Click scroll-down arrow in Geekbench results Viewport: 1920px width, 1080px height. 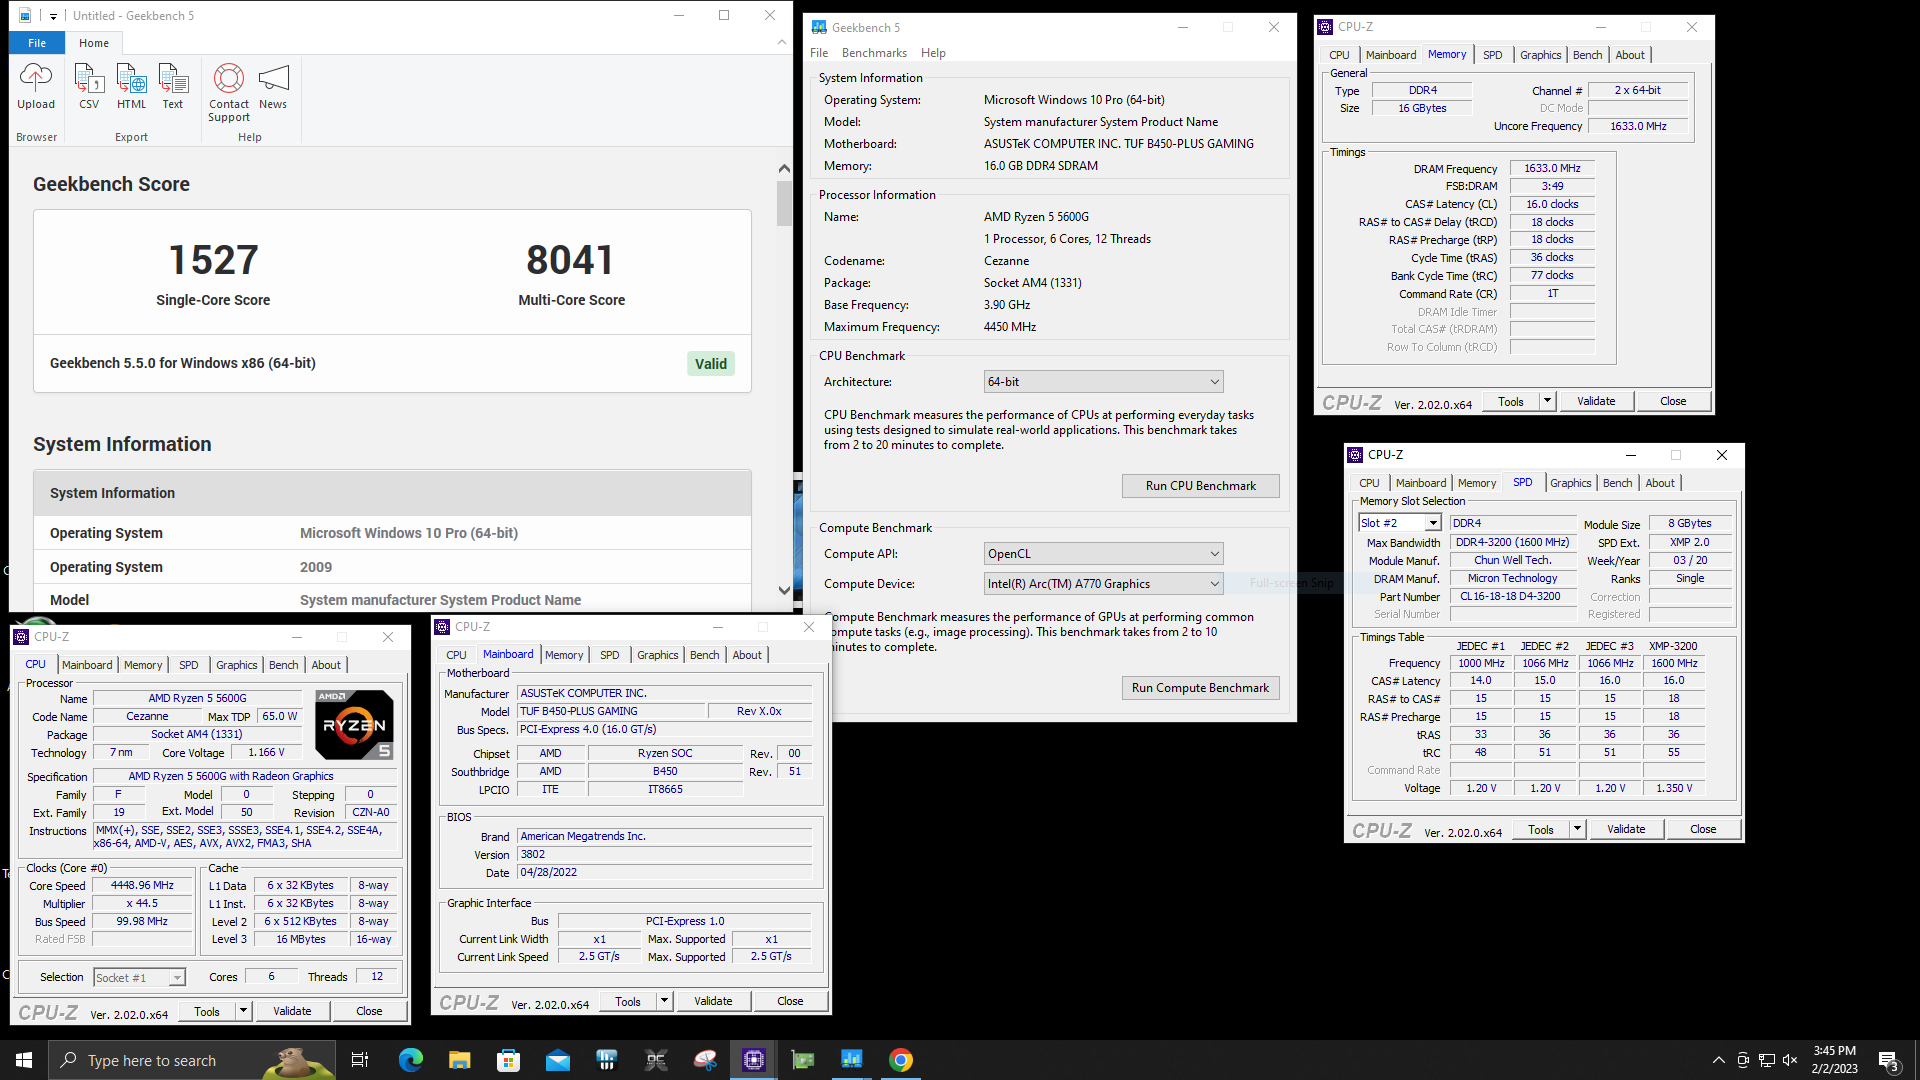784,591
